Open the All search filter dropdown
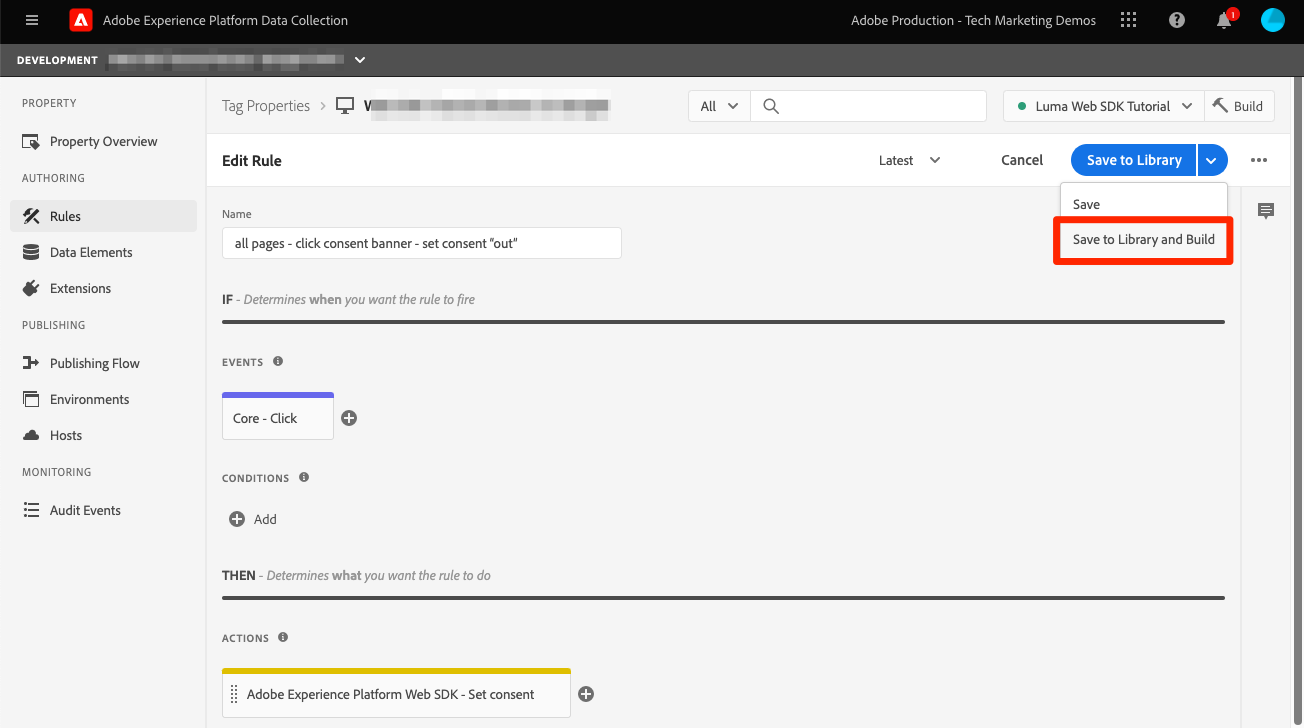This screenshot has width=1304, height=728. tap(719, 106)
